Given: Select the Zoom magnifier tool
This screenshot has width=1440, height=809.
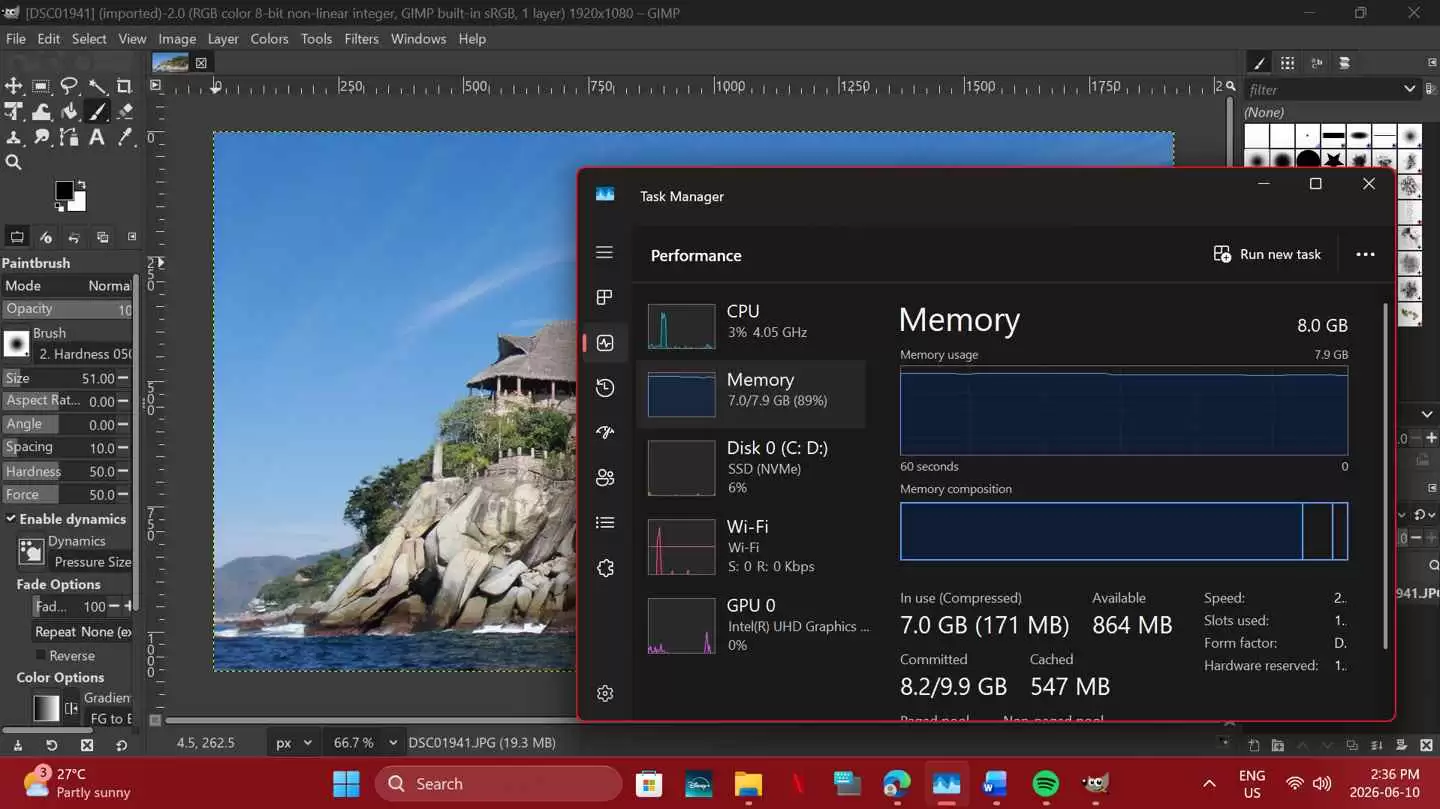Looking at the screenshot, I should [x=14, y=162].
